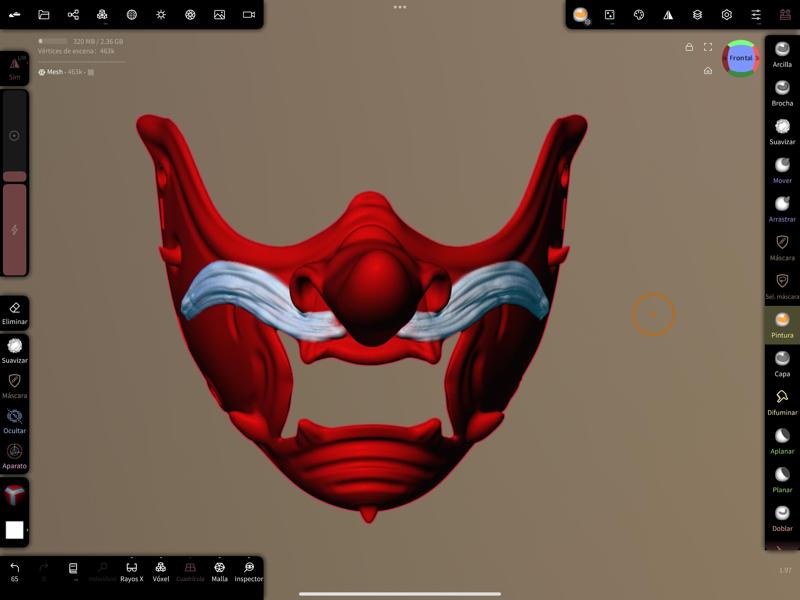Select the Aplanar flatten tool

[782, 442]
